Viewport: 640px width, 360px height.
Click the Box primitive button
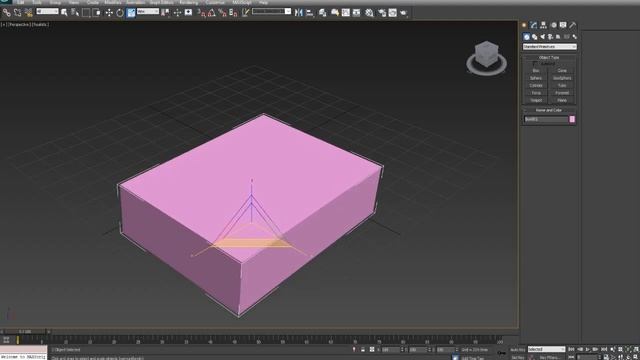536,71
